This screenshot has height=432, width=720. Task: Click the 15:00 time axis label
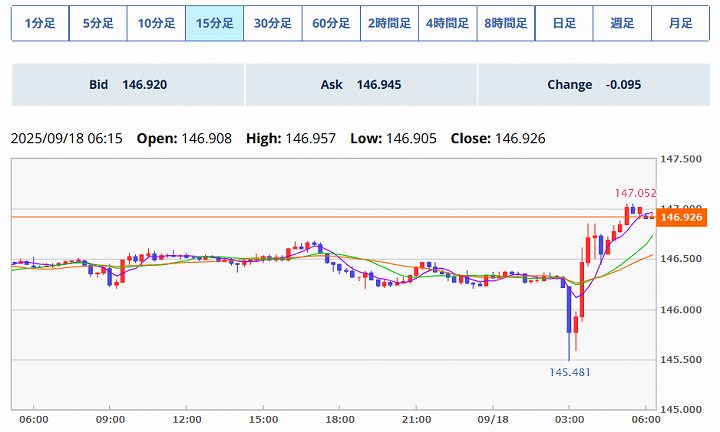click(264, 420)
